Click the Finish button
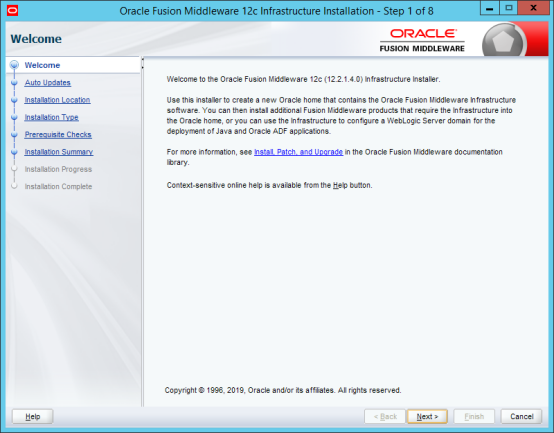This screenshot has width=554, height=433. (474, 416)
